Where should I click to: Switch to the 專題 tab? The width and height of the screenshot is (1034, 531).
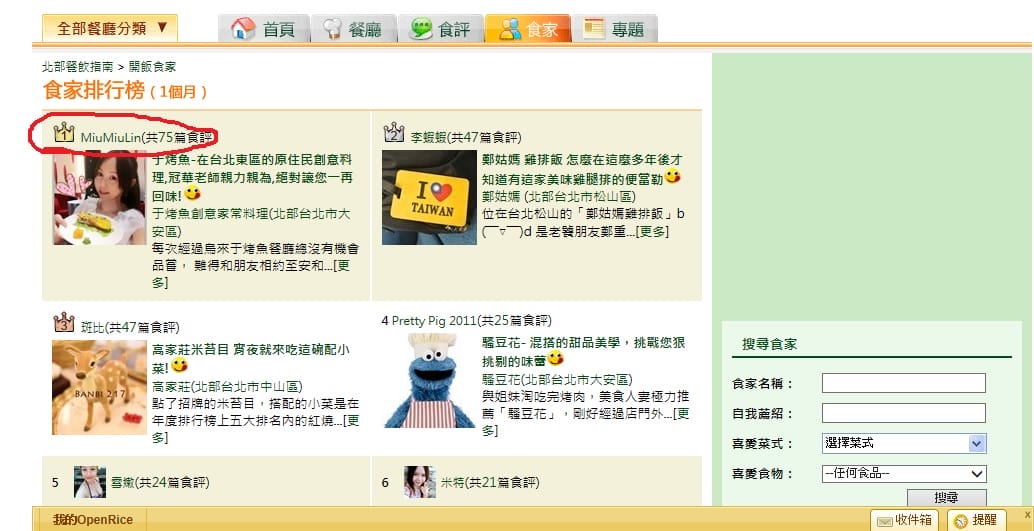pyautogui.click(x=616, y=29)
